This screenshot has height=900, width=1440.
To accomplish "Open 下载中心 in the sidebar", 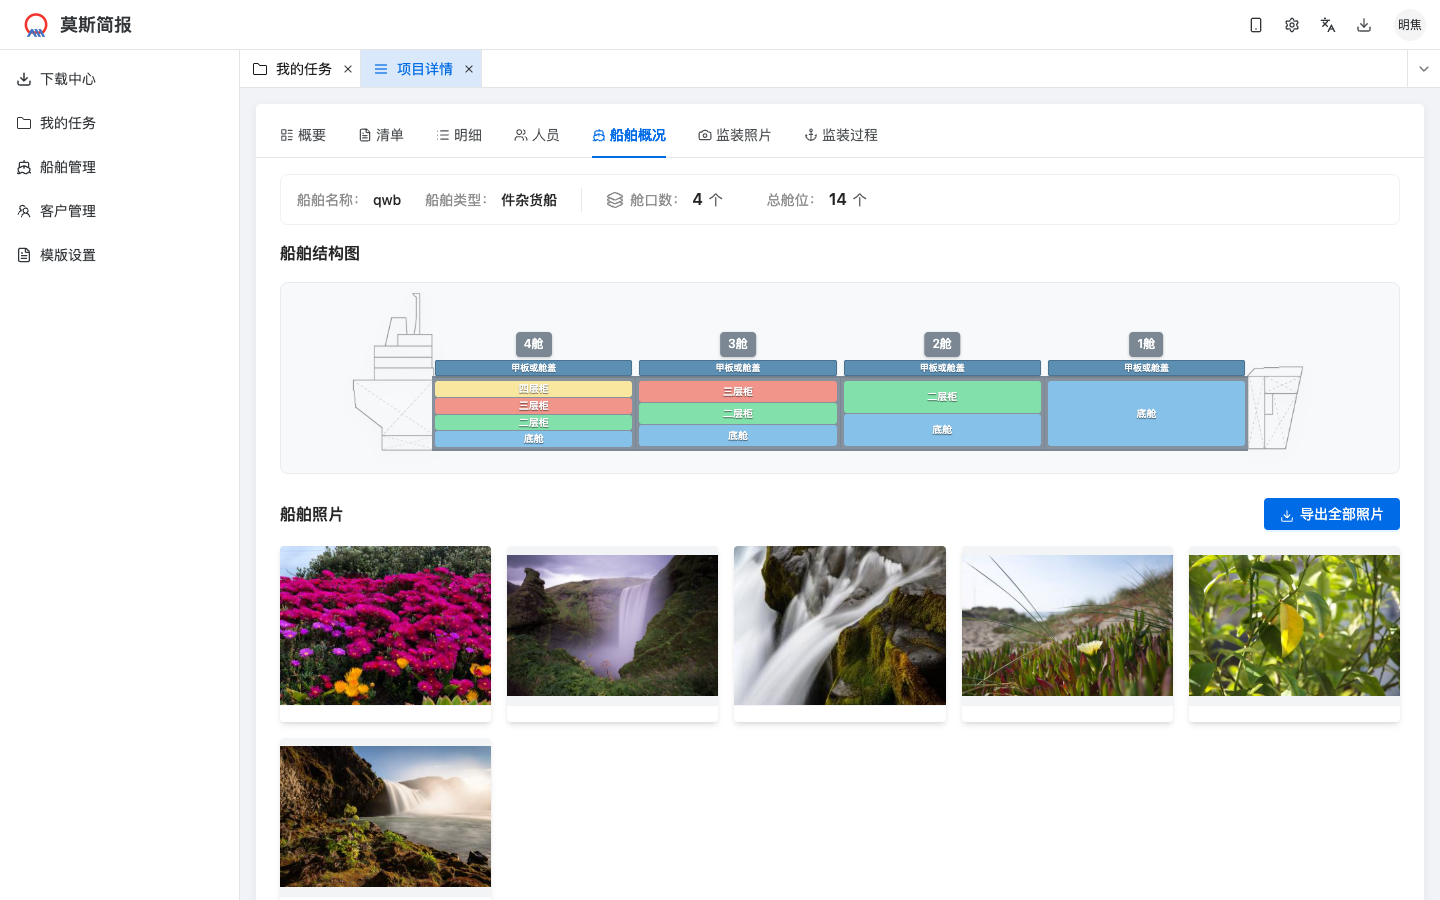I will pos(68,79).
